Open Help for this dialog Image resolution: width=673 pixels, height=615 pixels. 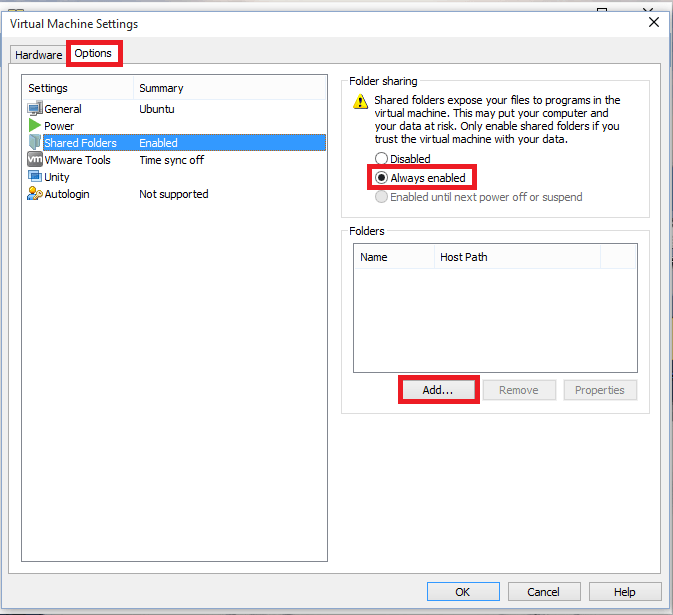click(x=624, y=592)
